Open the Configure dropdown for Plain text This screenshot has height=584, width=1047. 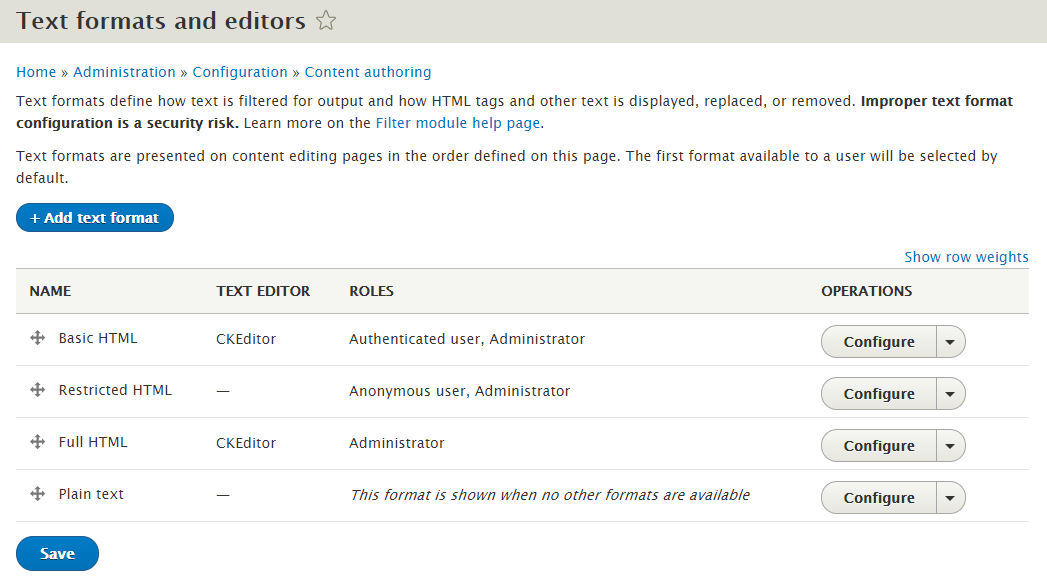(948, 497)
